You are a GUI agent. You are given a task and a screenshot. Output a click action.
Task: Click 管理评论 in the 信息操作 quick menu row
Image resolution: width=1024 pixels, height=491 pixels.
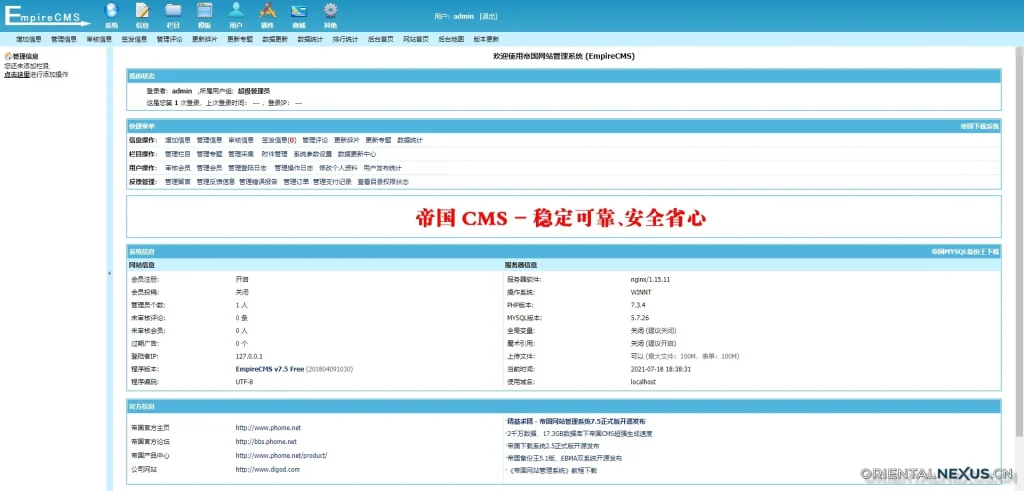coord(315,140)
